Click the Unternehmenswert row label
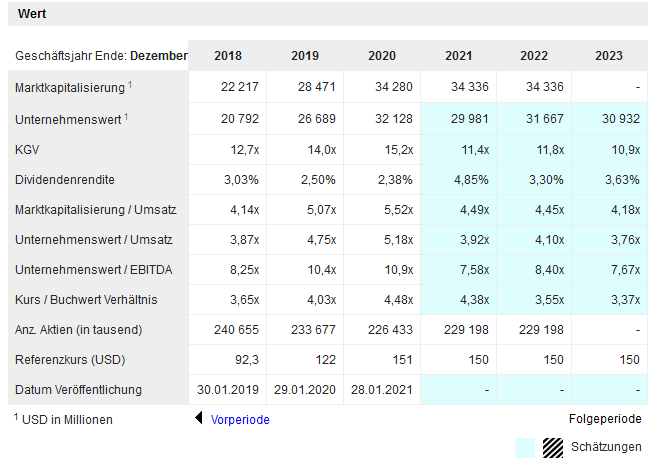Image resolution: width=654 pixels, height=466 pixels. pos(68,119)
